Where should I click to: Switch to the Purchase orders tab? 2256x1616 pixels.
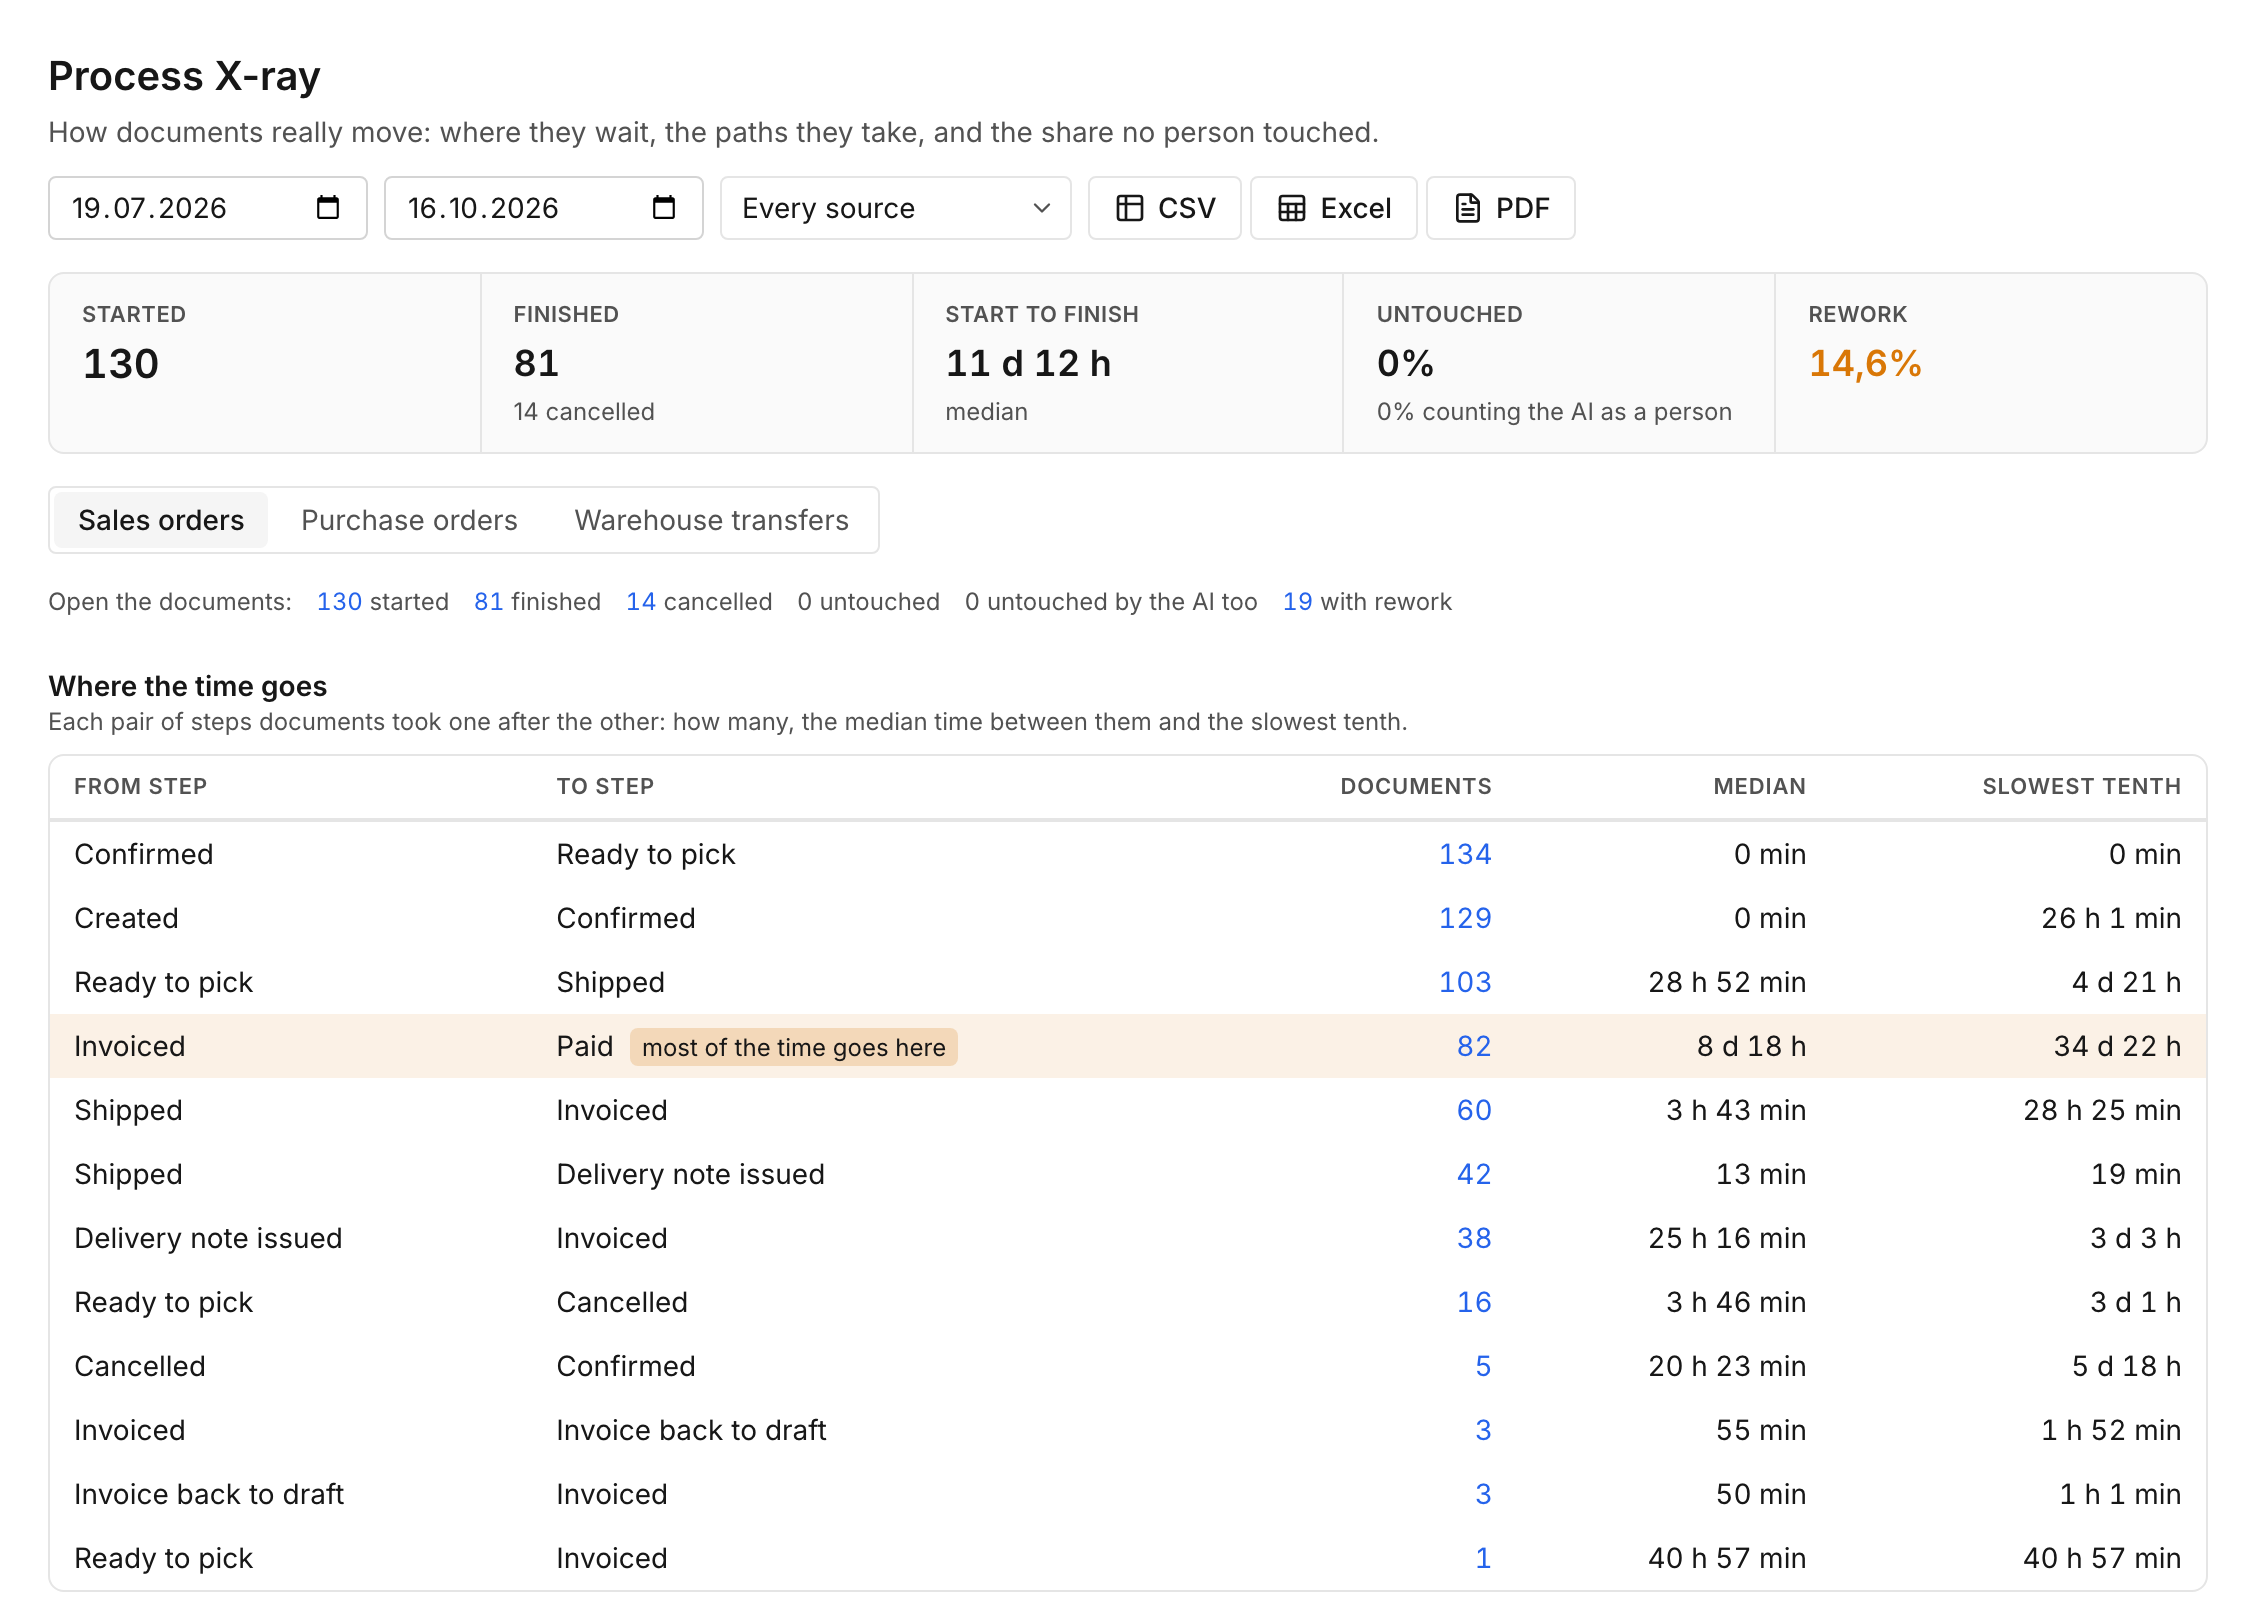pyautogui.click(x=409, y=520)
